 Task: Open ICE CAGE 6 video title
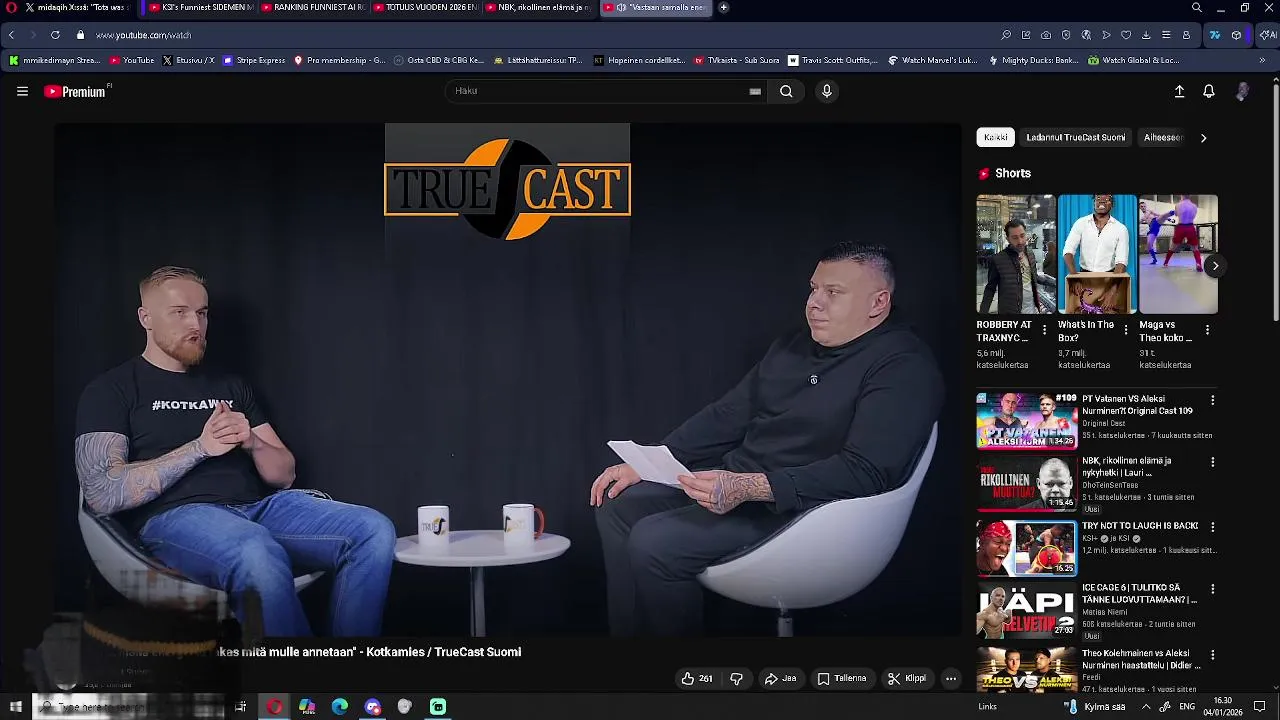coord(1139,594)
